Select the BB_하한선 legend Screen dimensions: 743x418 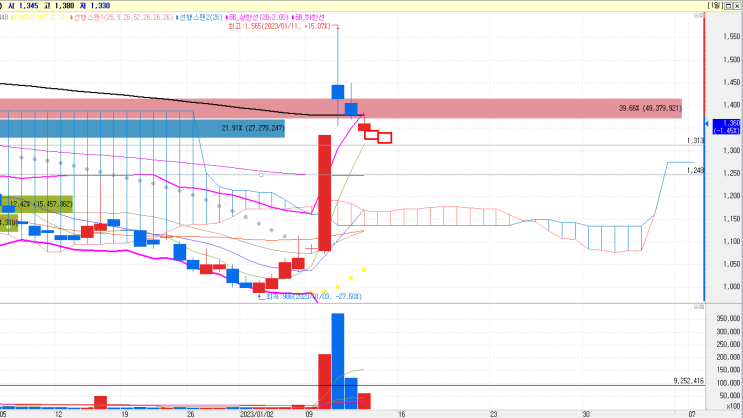[308, 18]
